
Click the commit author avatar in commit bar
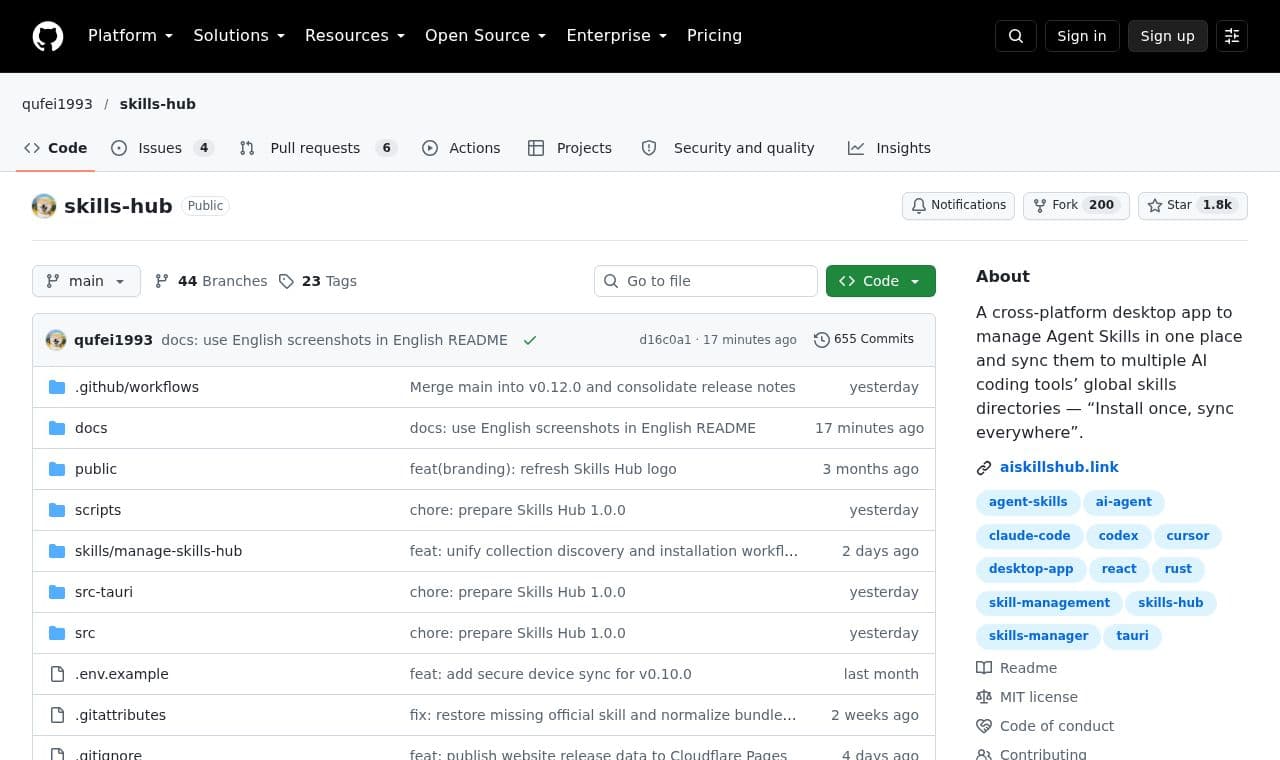56,340
